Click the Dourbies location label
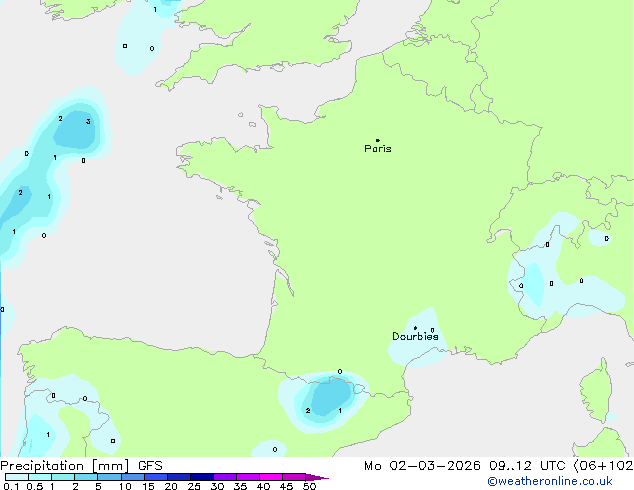Screen dimensions: 634x490 click(415, 336)
